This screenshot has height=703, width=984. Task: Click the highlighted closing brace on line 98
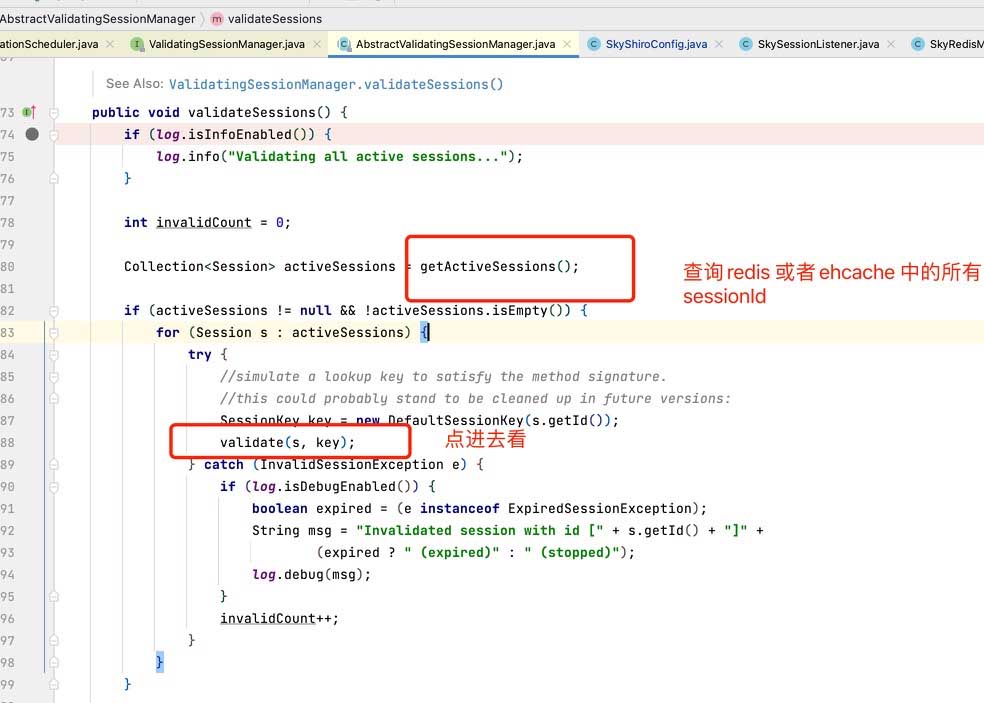click(x=159, y=662)
